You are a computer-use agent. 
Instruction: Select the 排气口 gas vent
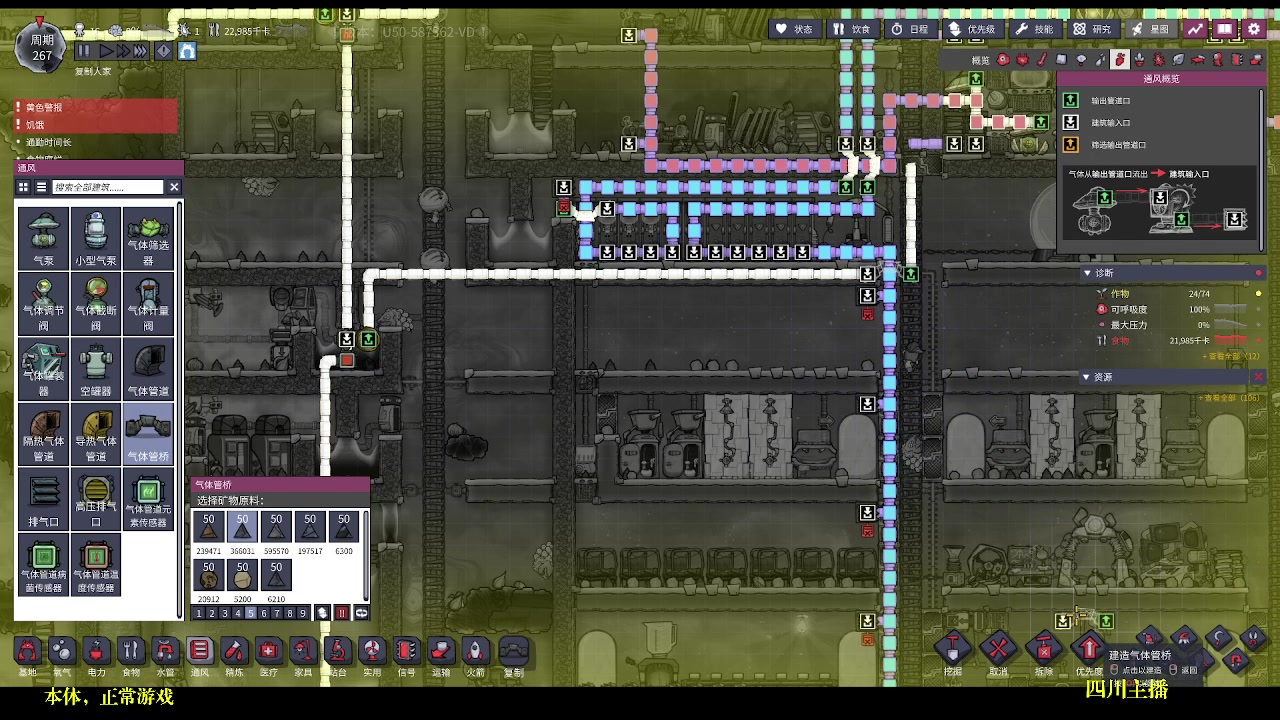point(44,499)
